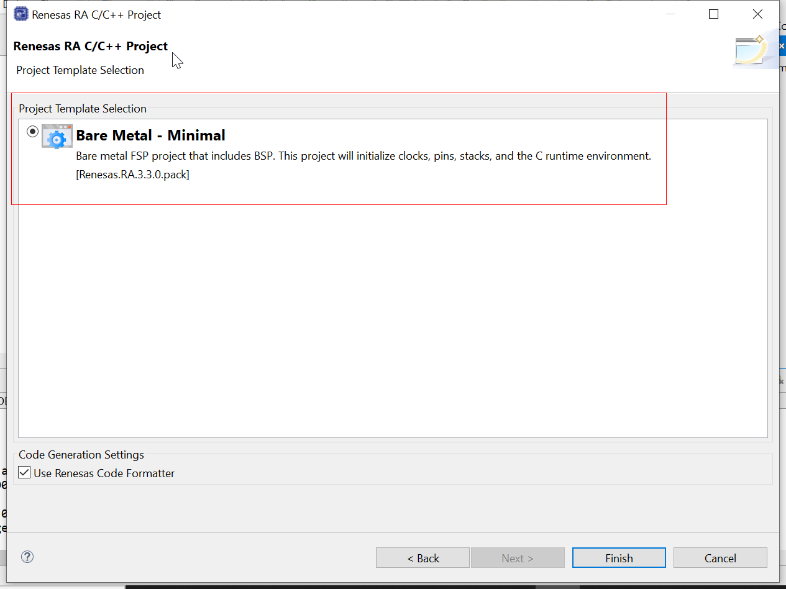
Task: Click the "Use Renesas Code Formatter" label text
Action: [104, 473]
